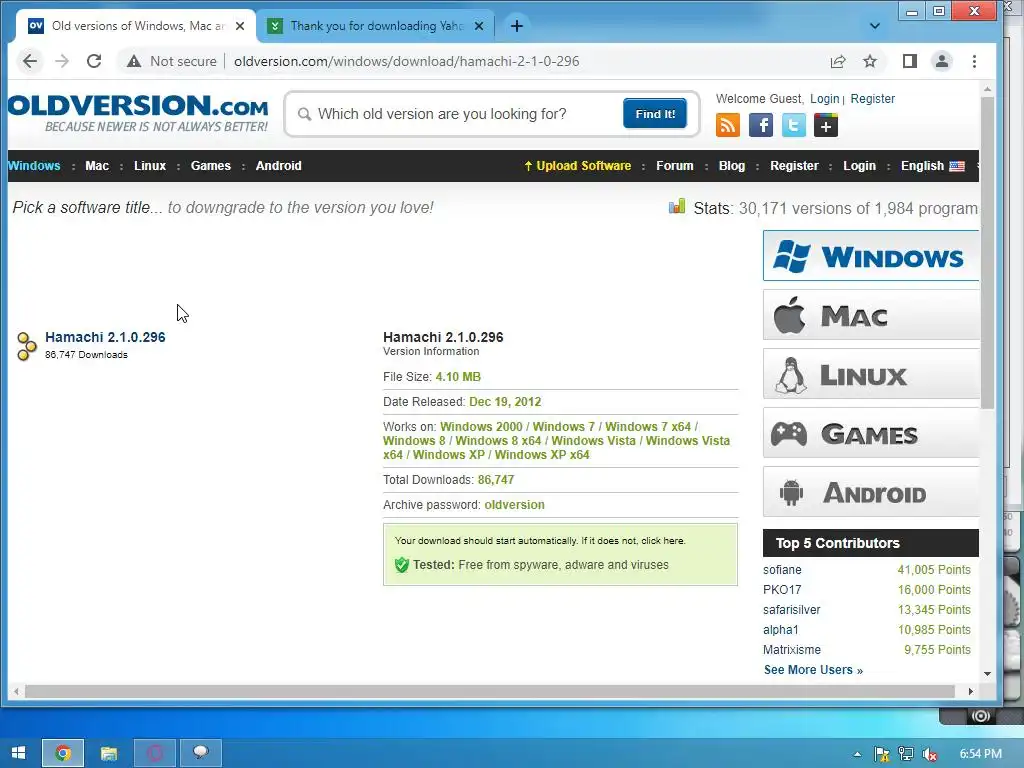Click the browser forward arrow
1024x768 pixels.
(x=62, y=61)
